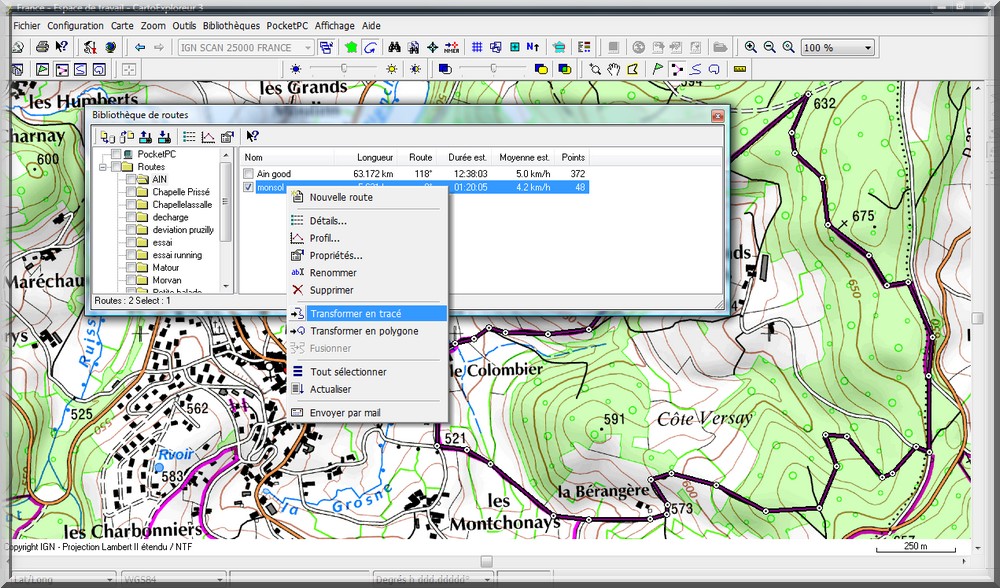Select the yellow ruler measurement tool
1000x588 pixels.
(x=740, y=69)
